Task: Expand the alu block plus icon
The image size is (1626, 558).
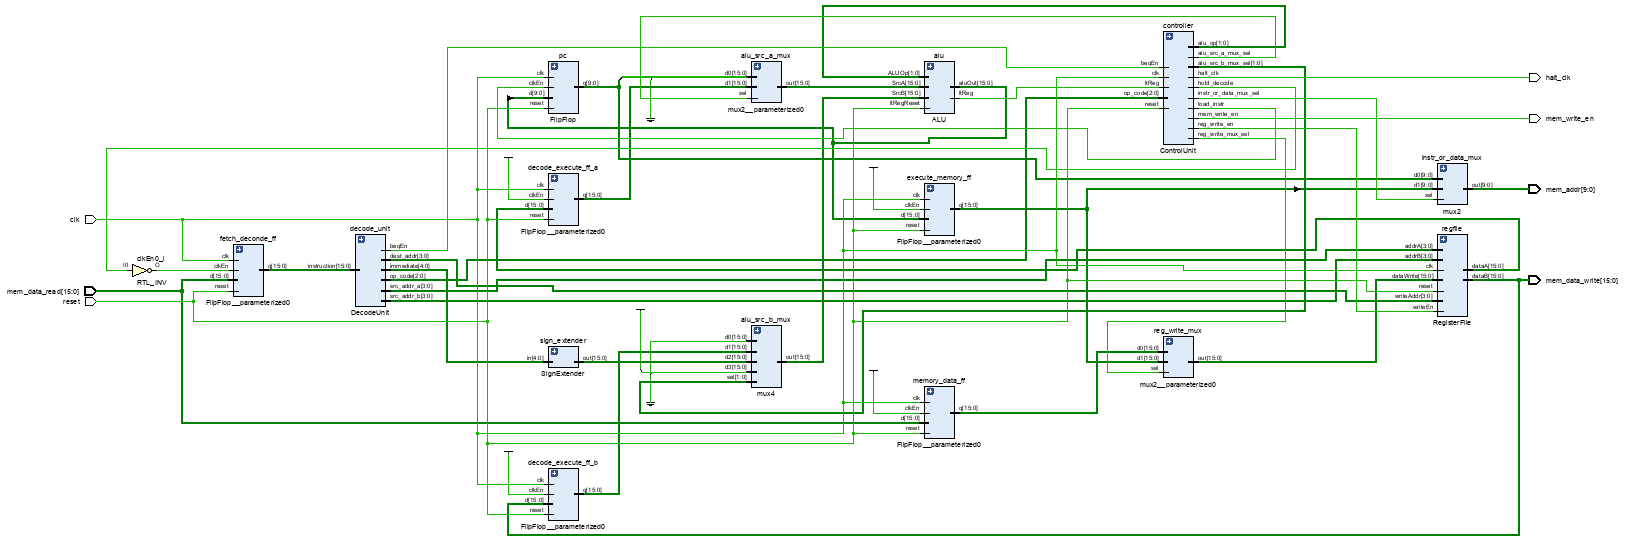Action: coord(929,67)
